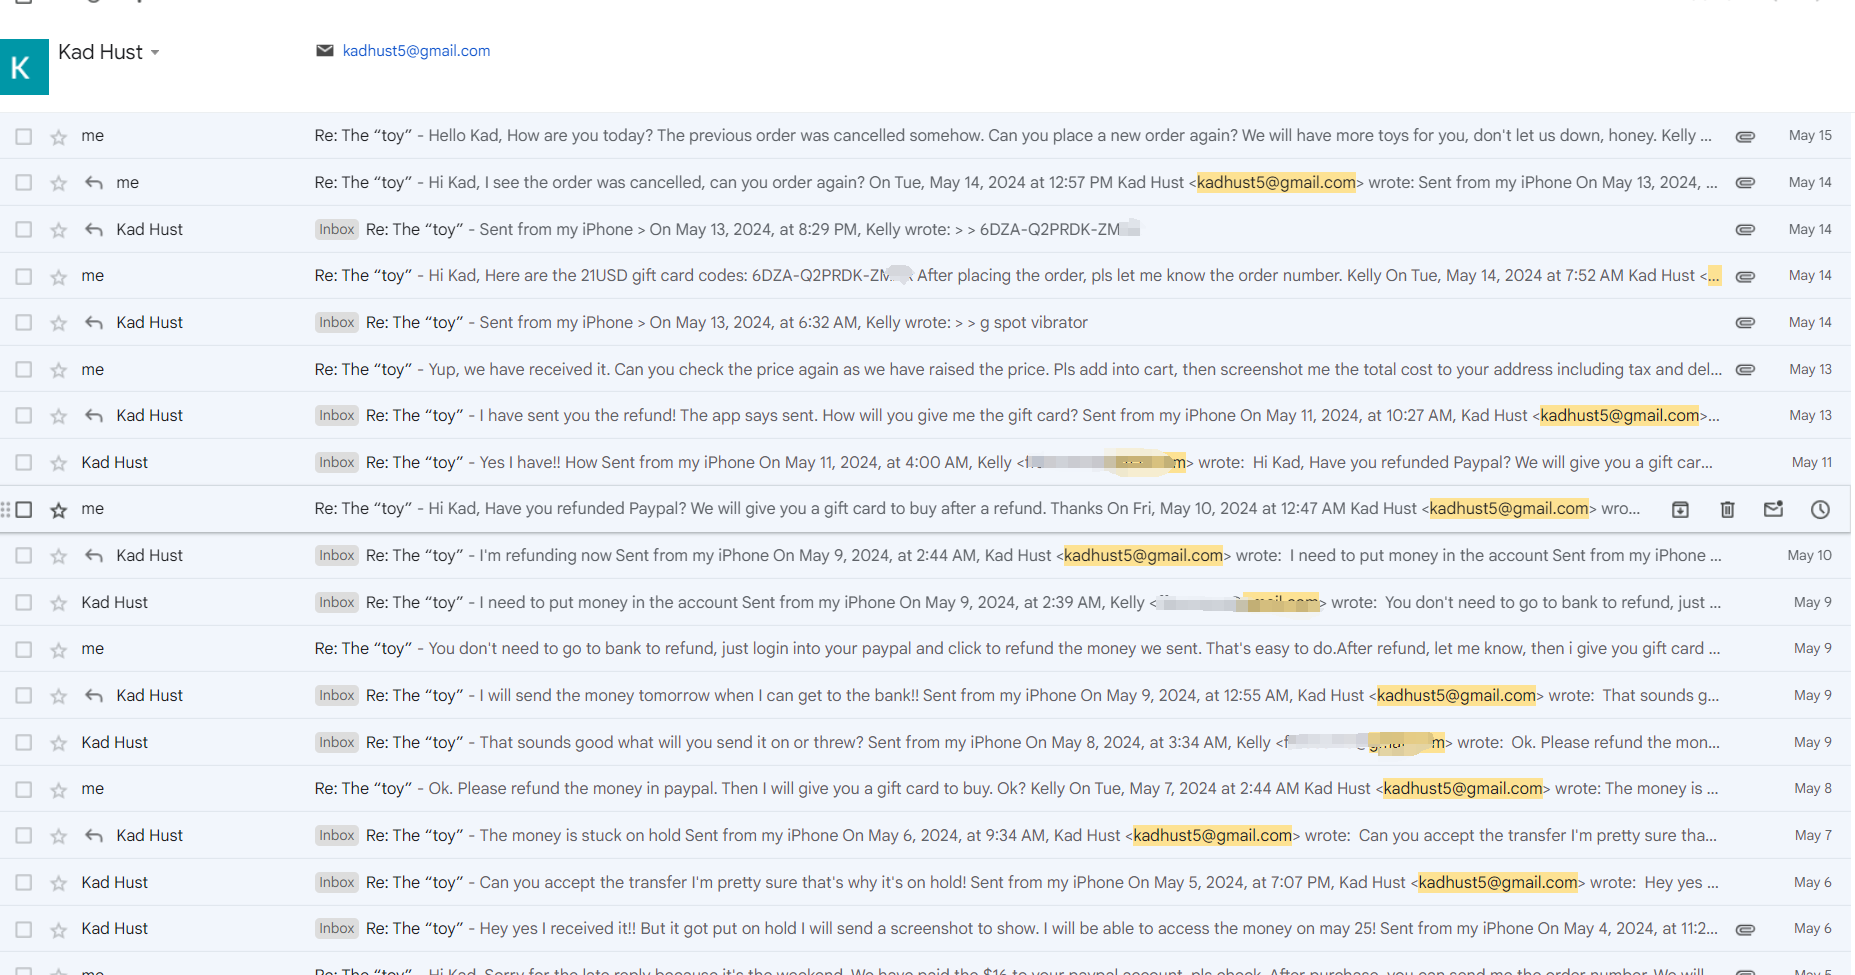Select checkbox for May 15 email
1855x975 pixels.
click(x=24, y=137)
